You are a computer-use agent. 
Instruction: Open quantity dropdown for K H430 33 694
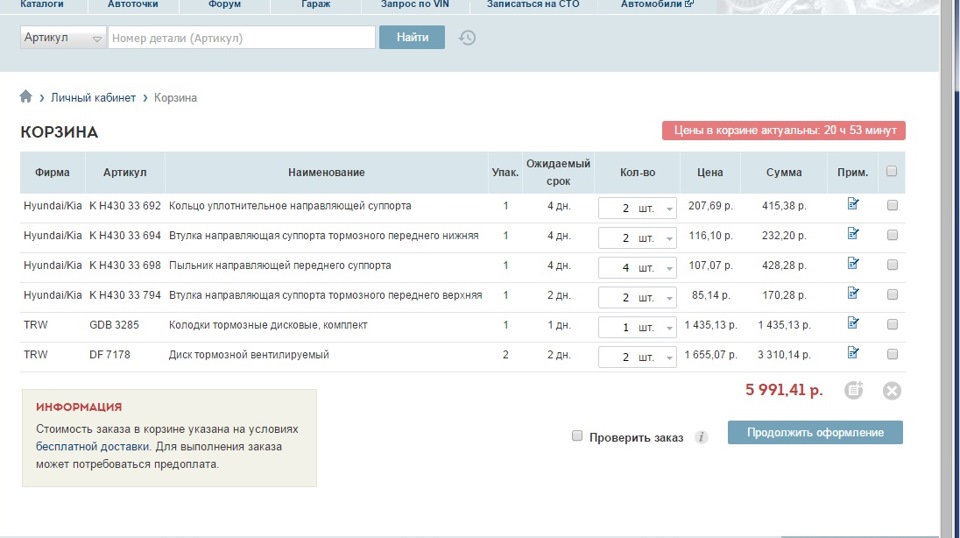click(637, 238)
